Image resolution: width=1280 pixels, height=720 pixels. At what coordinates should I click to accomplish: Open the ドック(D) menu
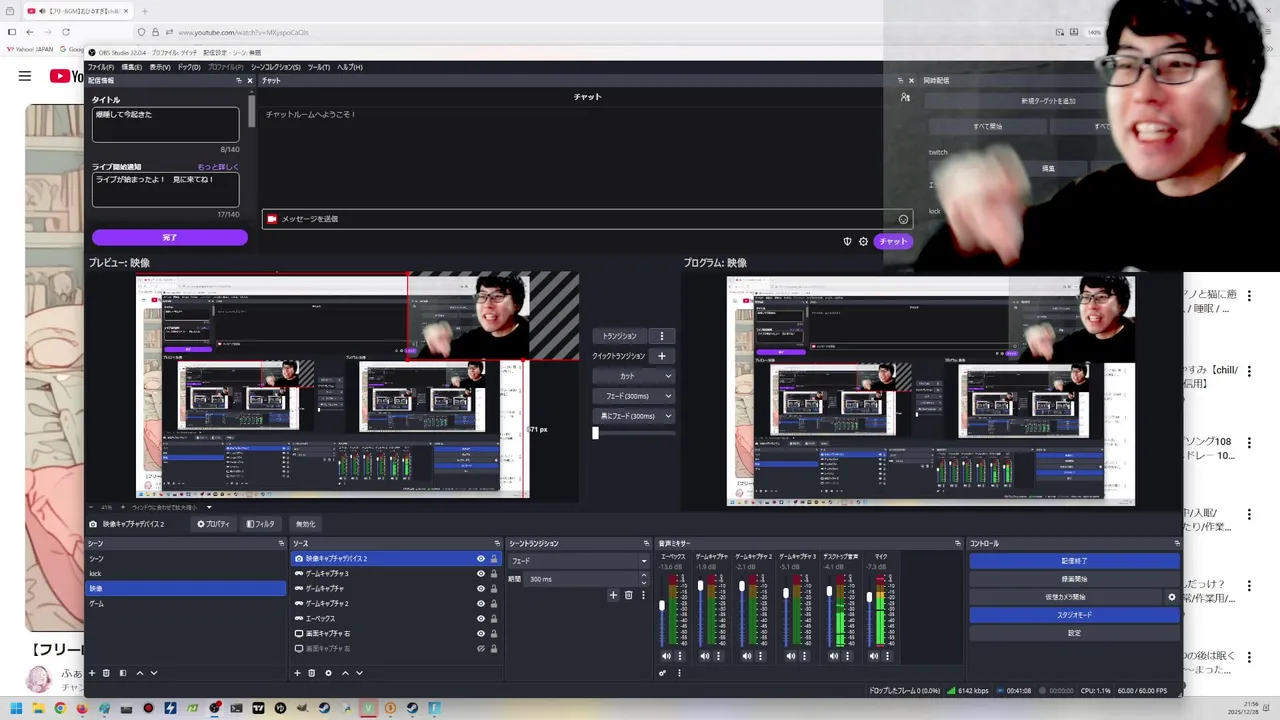click(x=189, y=67)
